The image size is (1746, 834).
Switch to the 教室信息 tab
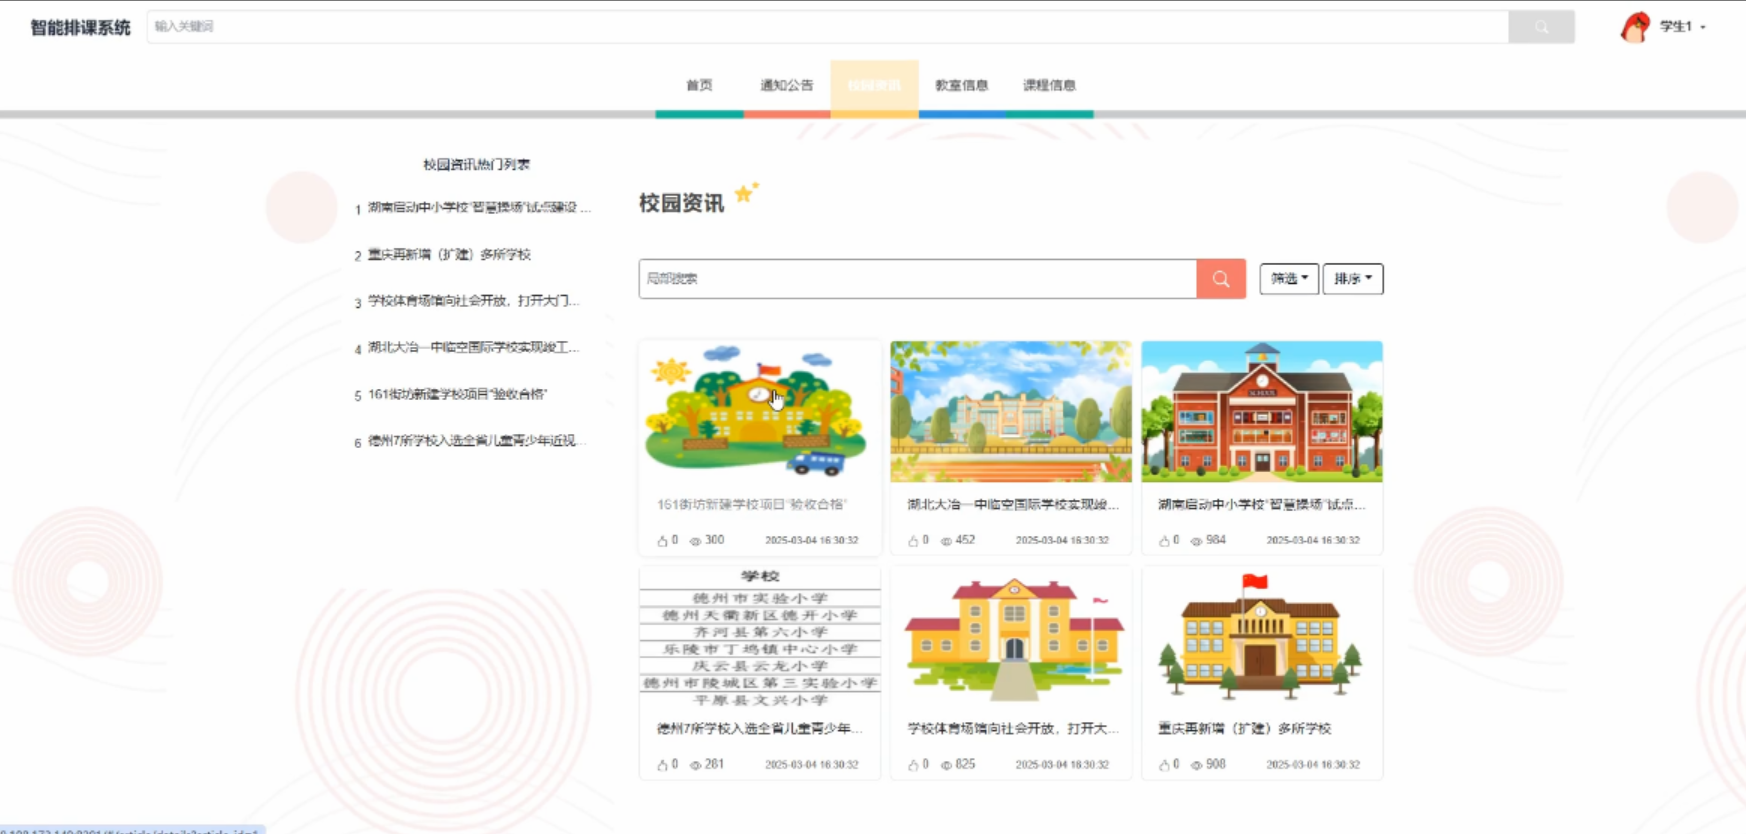[x=962, y=86]
